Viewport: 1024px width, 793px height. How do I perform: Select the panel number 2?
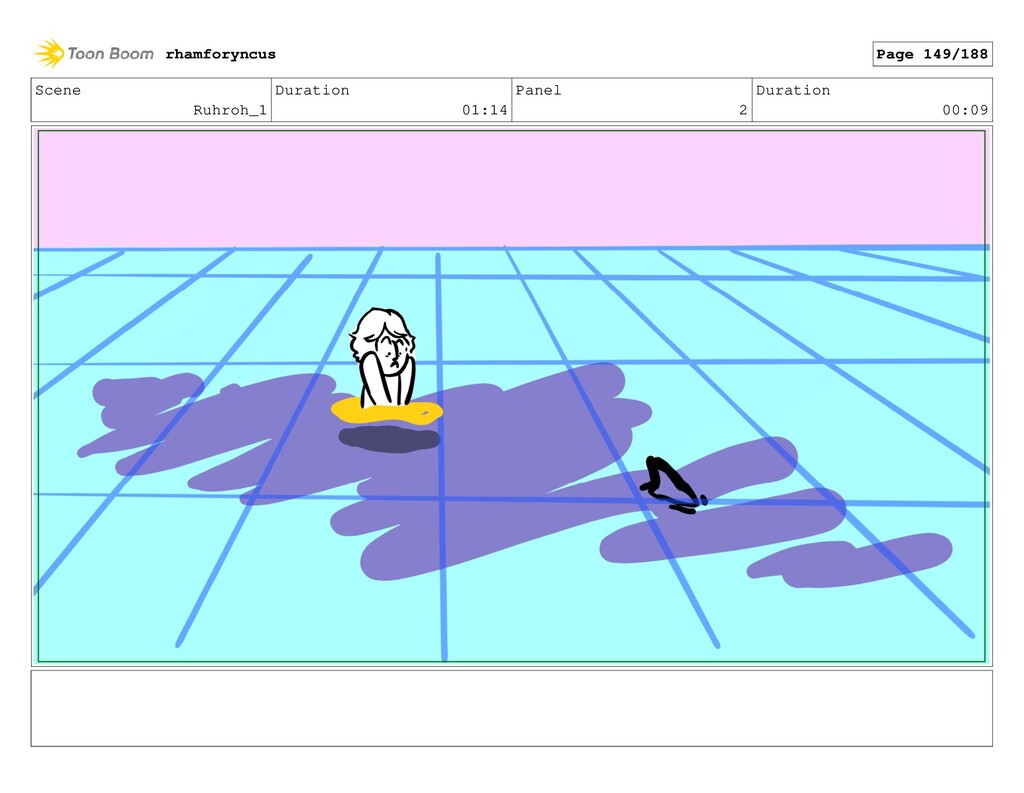pyautogui.click(x=743, y=110)
